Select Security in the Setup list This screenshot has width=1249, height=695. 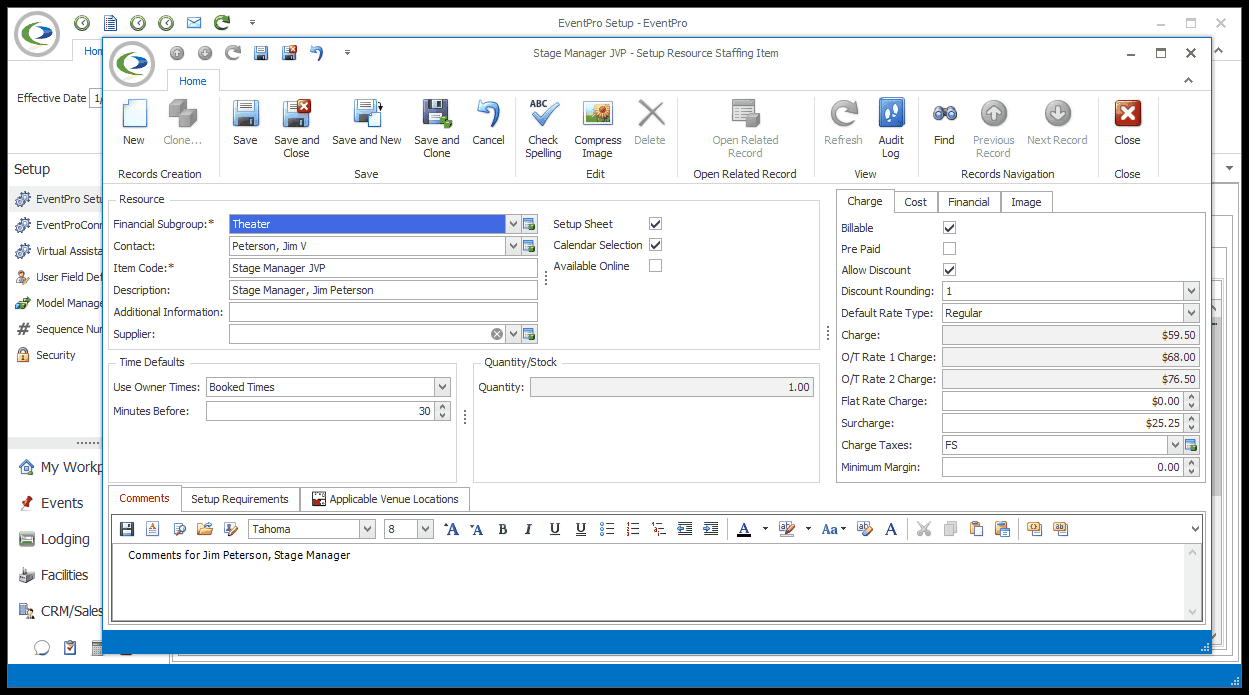click(56, 355)
